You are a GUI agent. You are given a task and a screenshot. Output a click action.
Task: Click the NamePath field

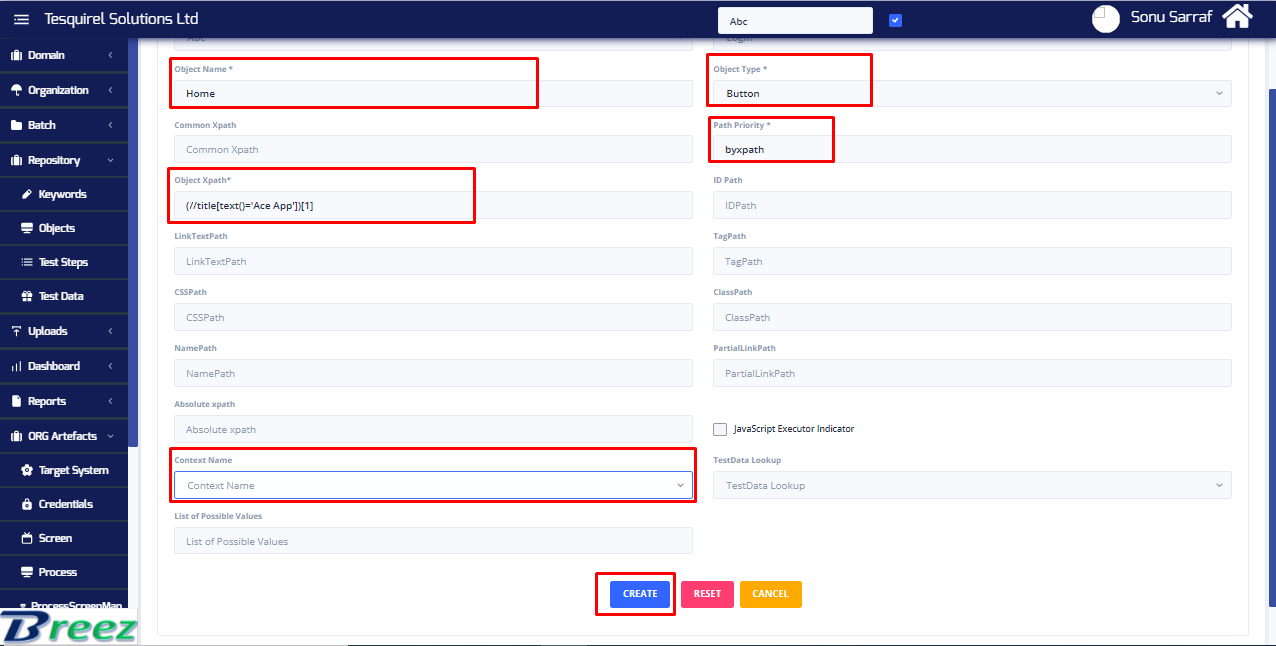coord(433,373)
